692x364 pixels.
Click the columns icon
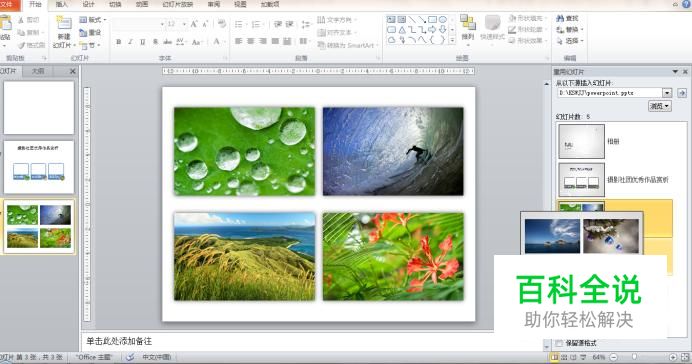303,41
